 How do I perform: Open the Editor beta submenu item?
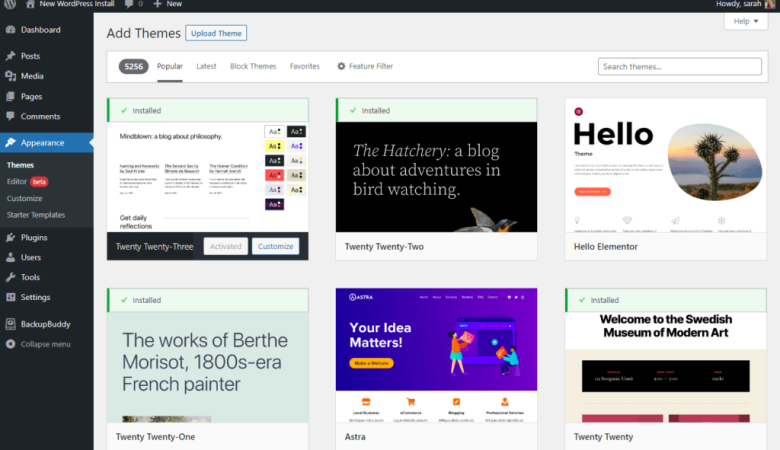27,181
